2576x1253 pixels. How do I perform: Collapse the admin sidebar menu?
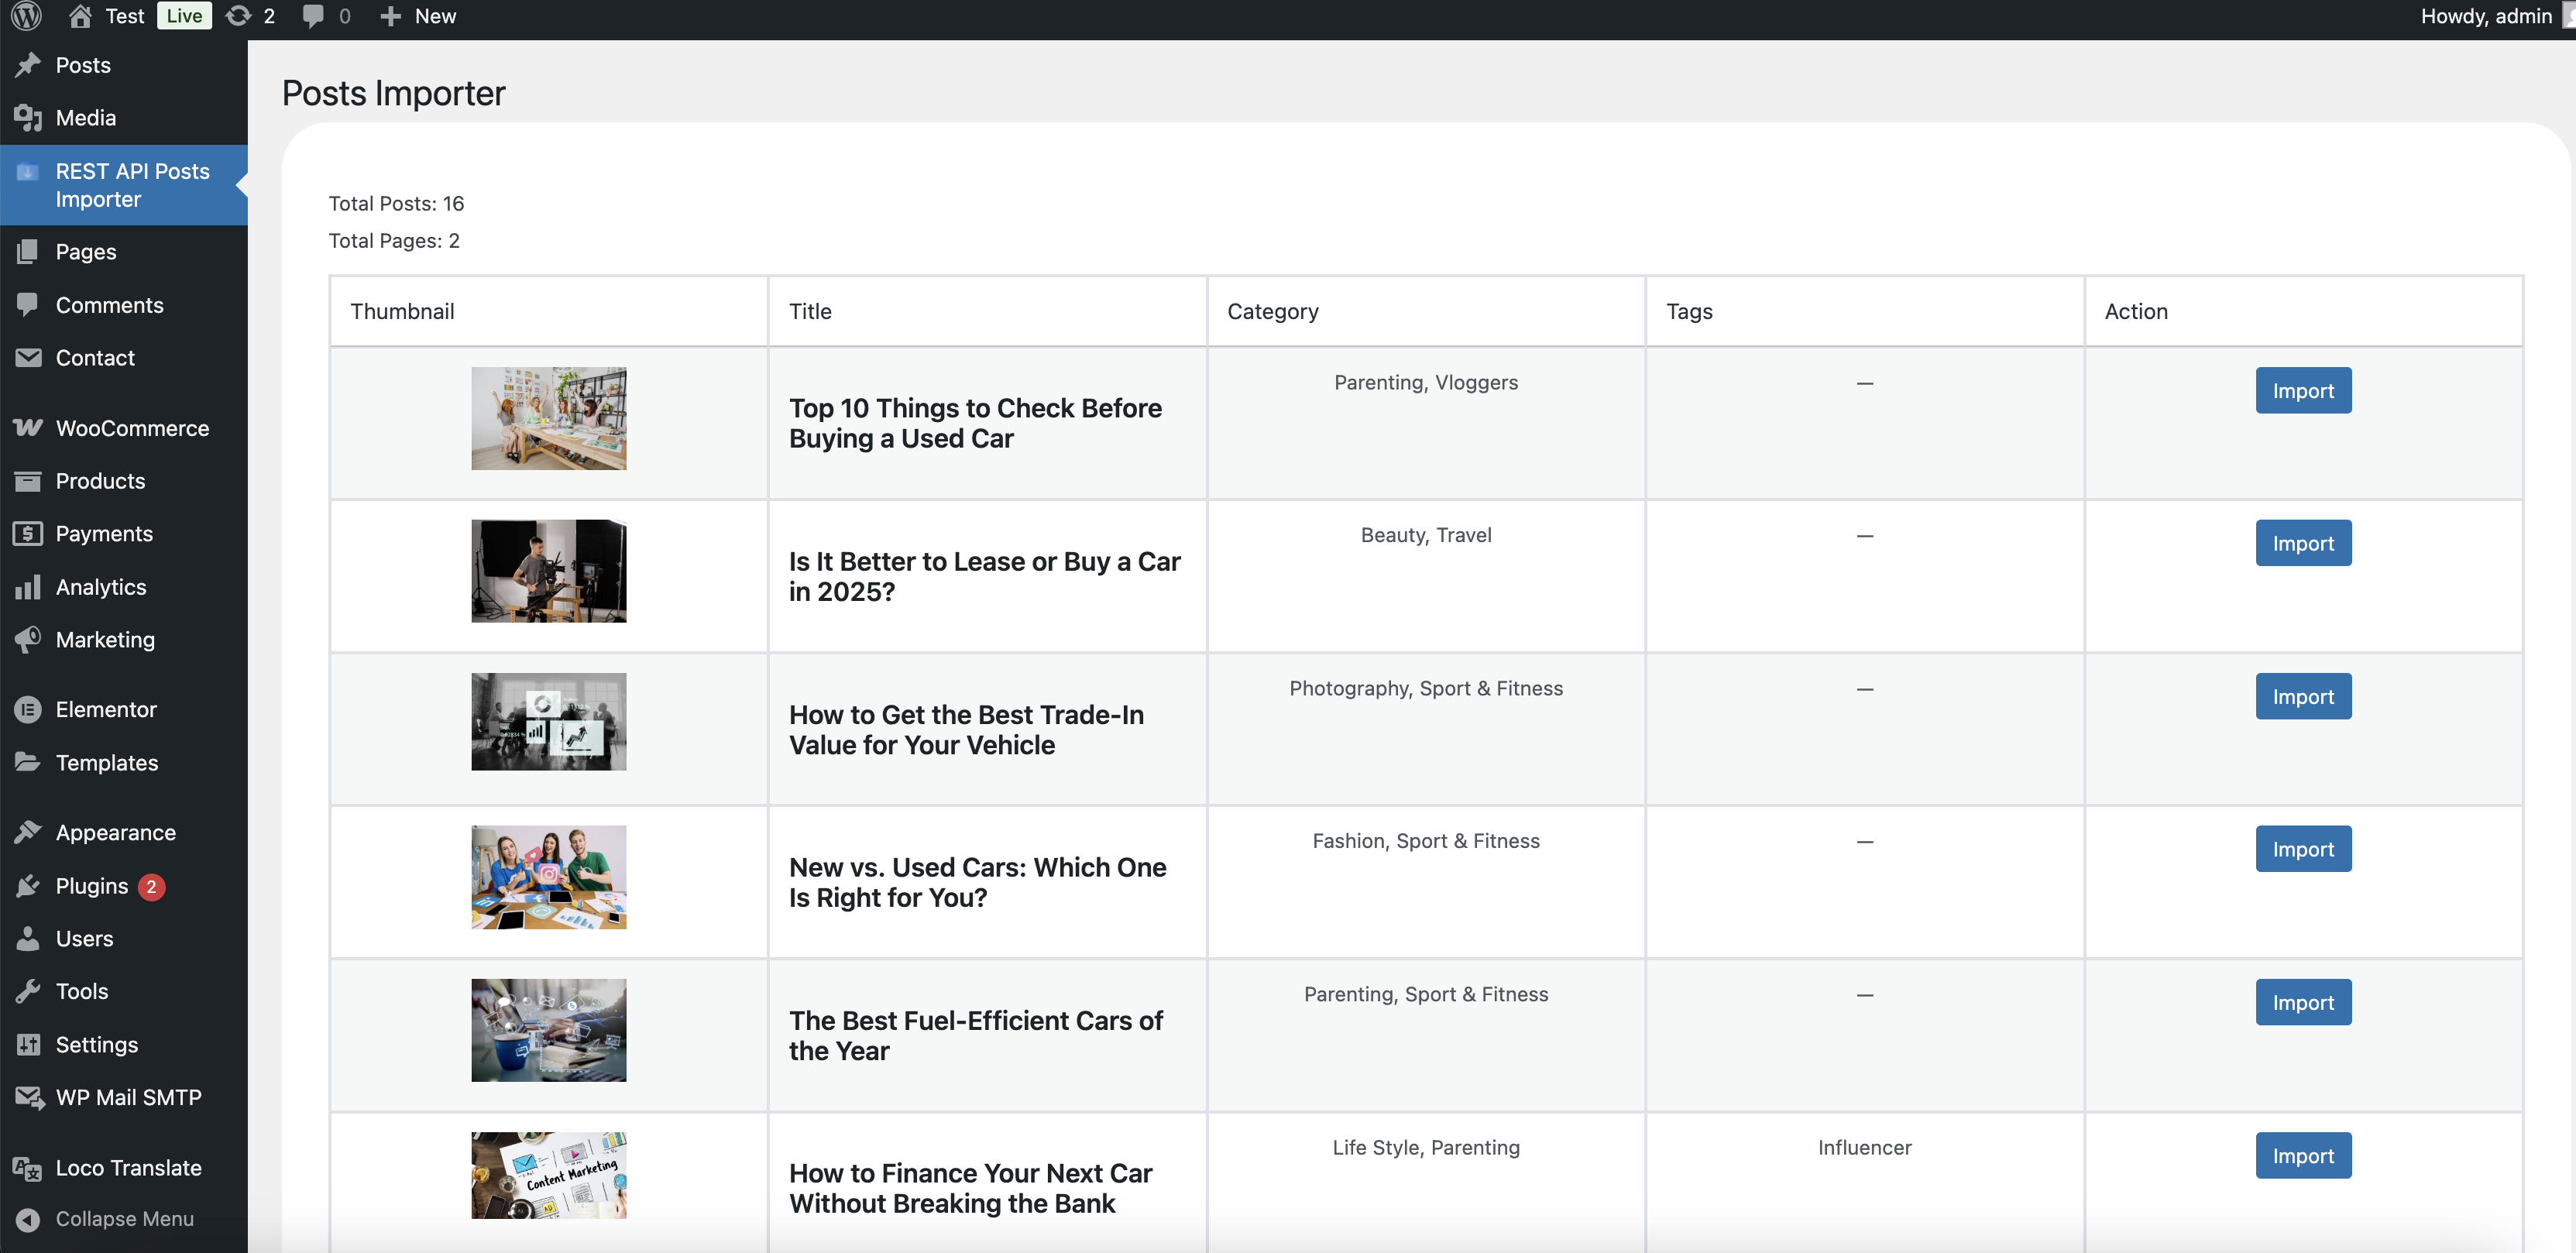click(124, 1218)
